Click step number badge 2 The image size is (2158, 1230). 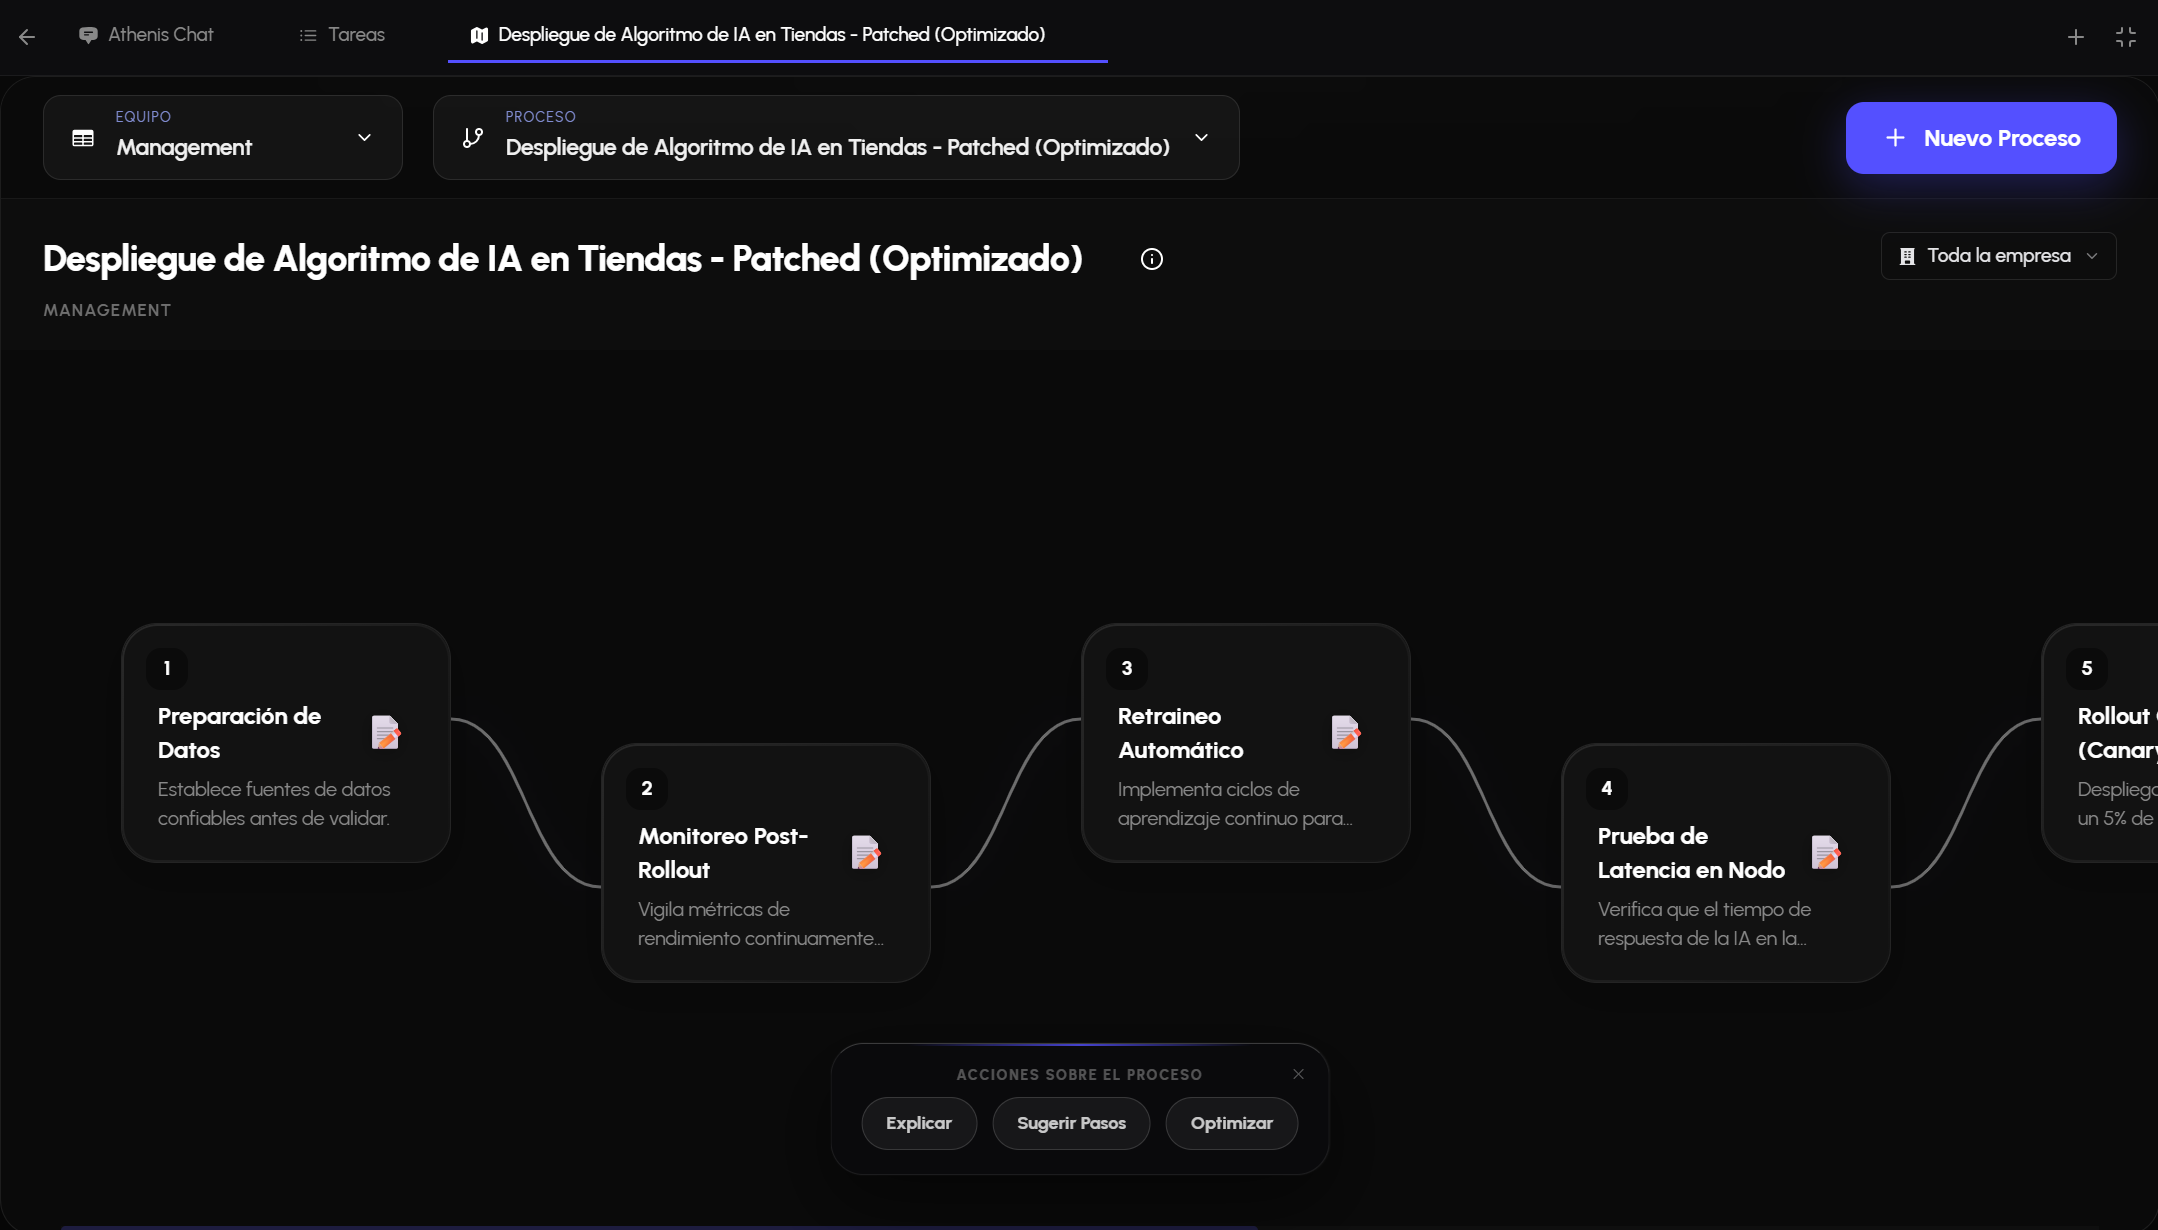(x=647, y=788)
